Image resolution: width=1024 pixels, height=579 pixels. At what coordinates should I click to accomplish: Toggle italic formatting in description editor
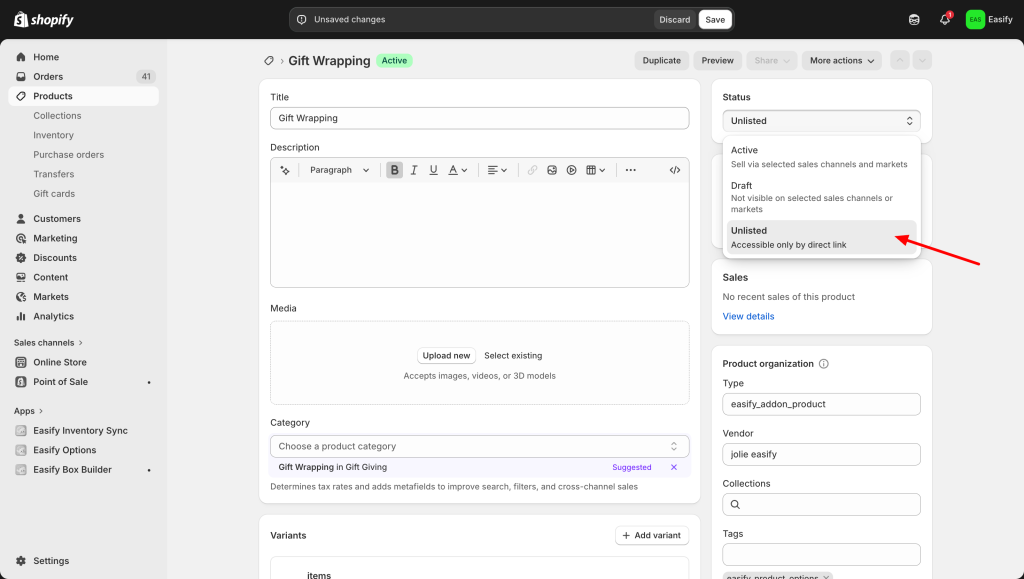(x=414, y=170)
